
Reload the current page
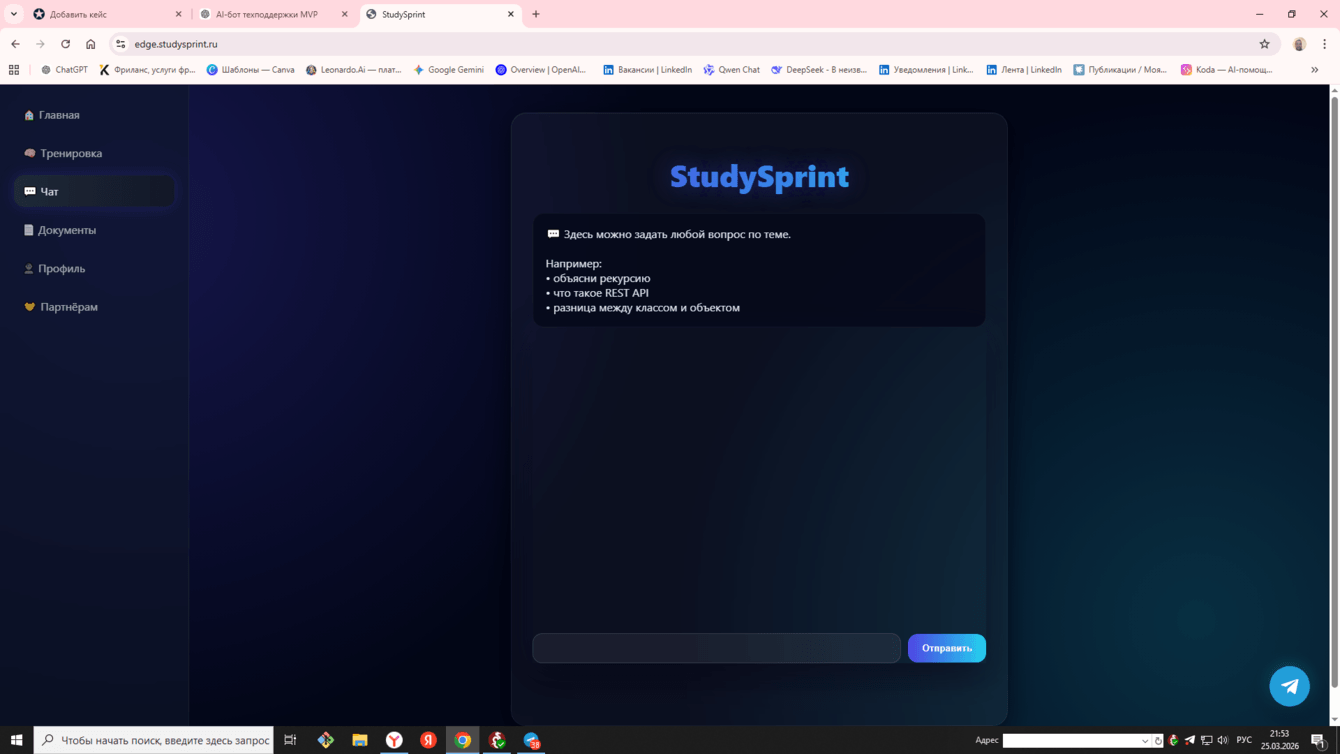pos(65,44)
